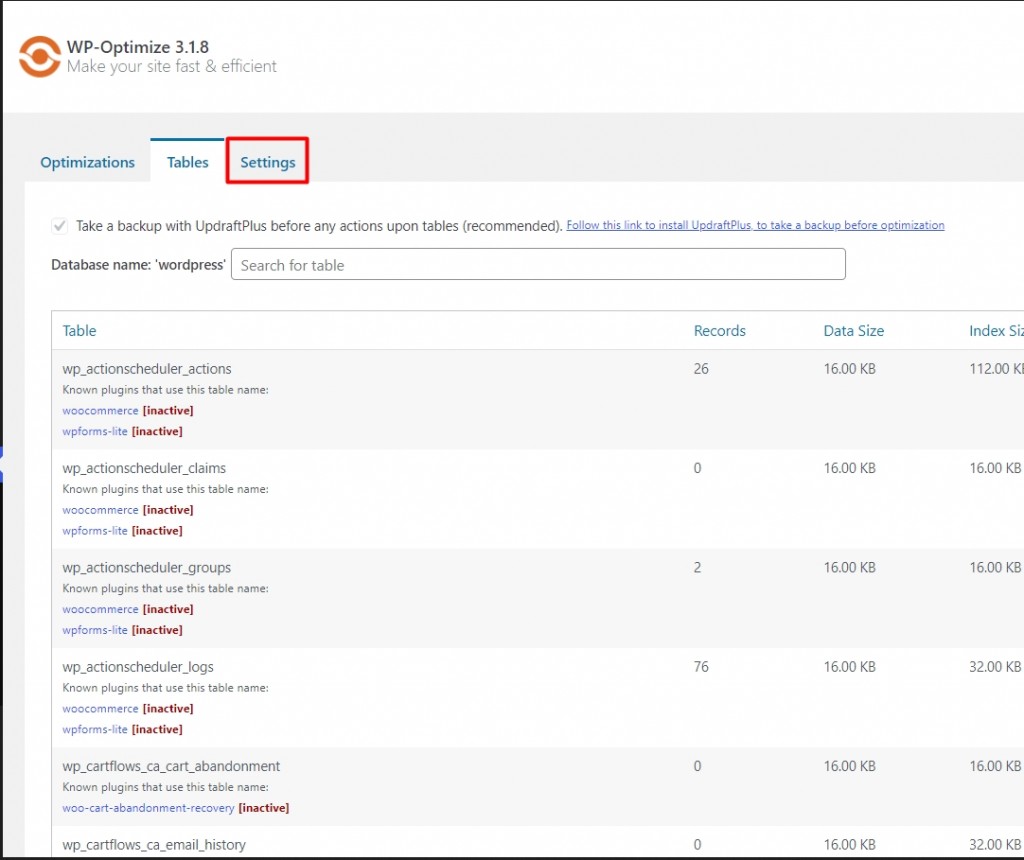Open wpforms-lite link under wp_actionscheduler_actions
1024x860 pixels.
(95, 432)
